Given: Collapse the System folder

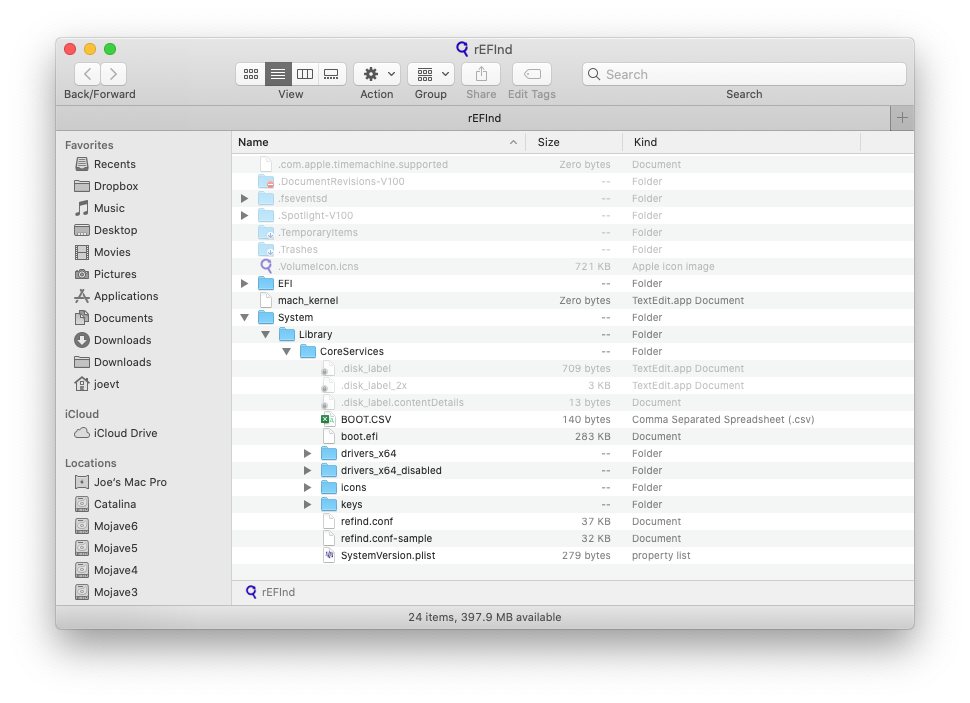Looking at the screenshot, I should coord(244,317).
